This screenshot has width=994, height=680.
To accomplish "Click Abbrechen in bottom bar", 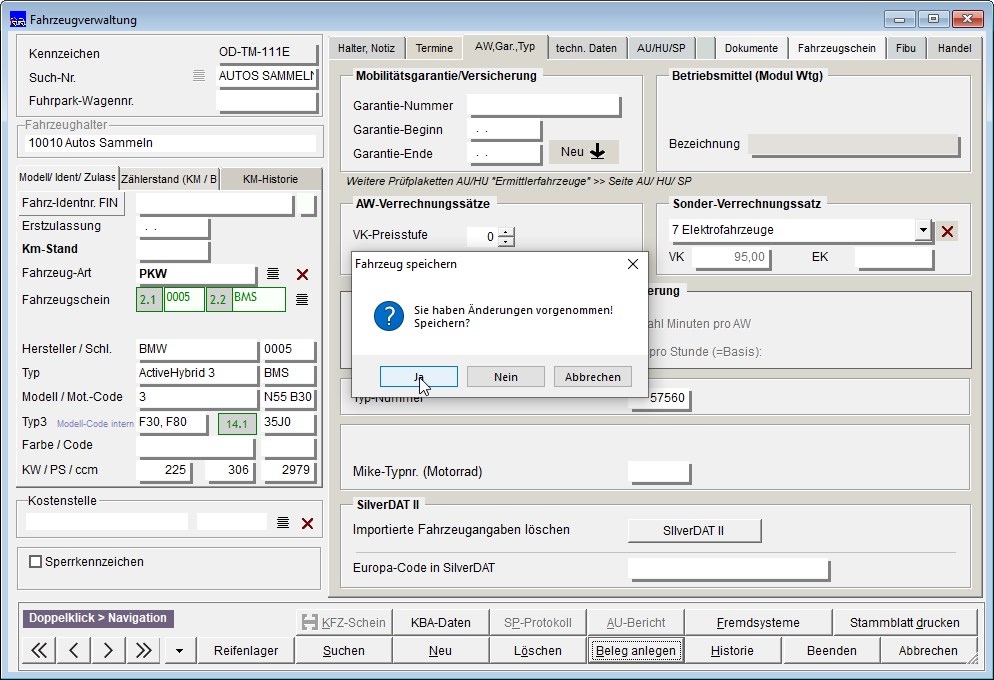I will coord(928,650).
